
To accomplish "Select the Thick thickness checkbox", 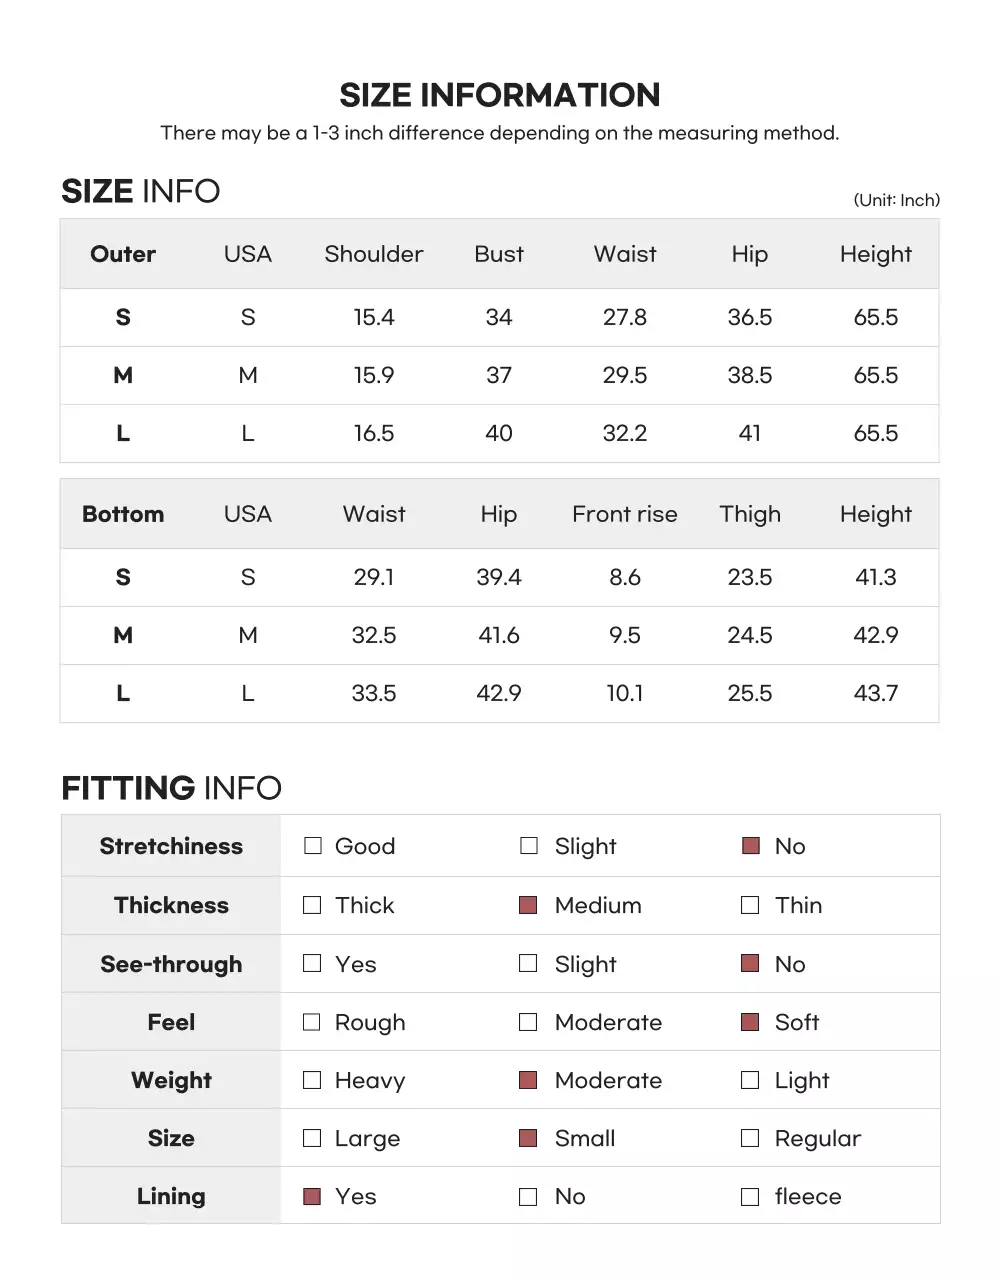I will [313, 905].
